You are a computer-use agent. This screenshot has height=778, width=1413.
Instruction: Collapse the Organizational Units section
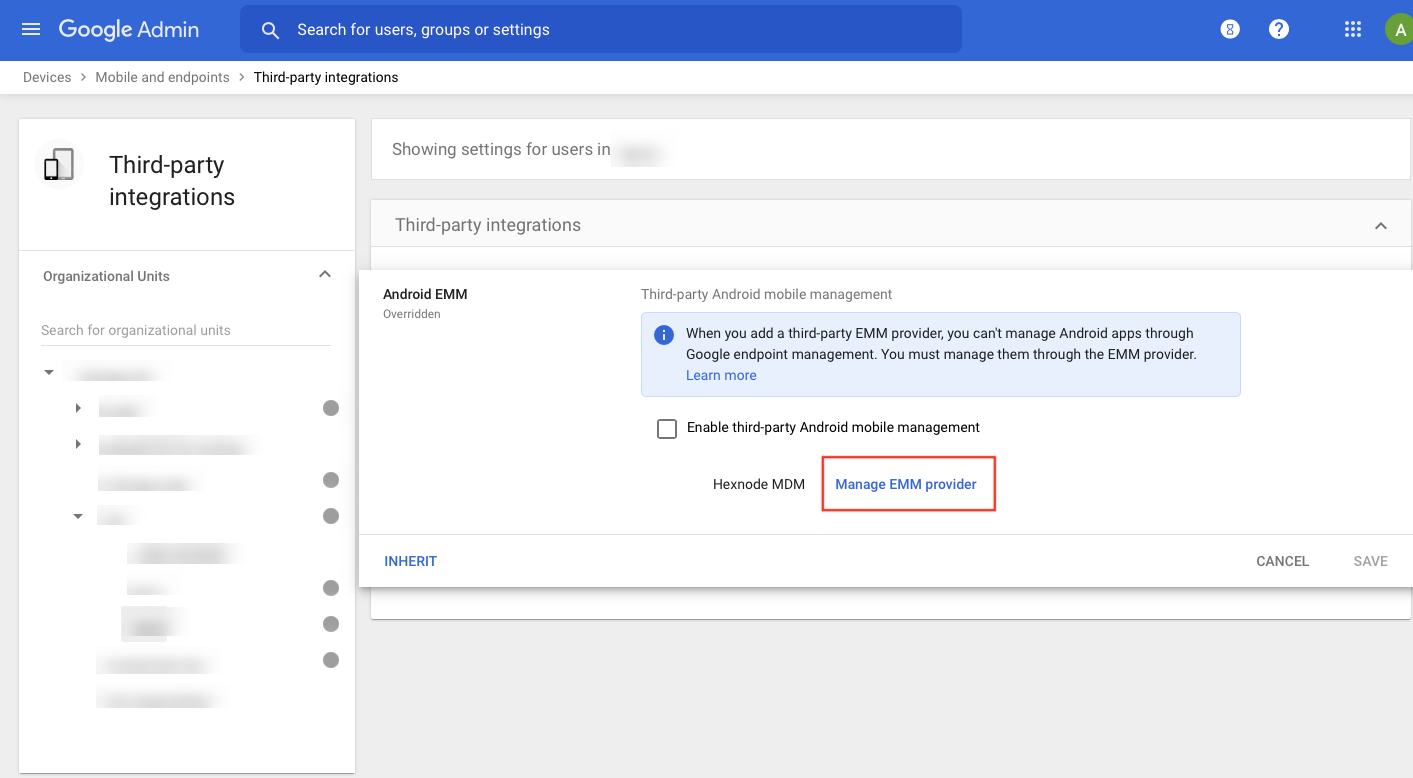(x=325, y=275)
